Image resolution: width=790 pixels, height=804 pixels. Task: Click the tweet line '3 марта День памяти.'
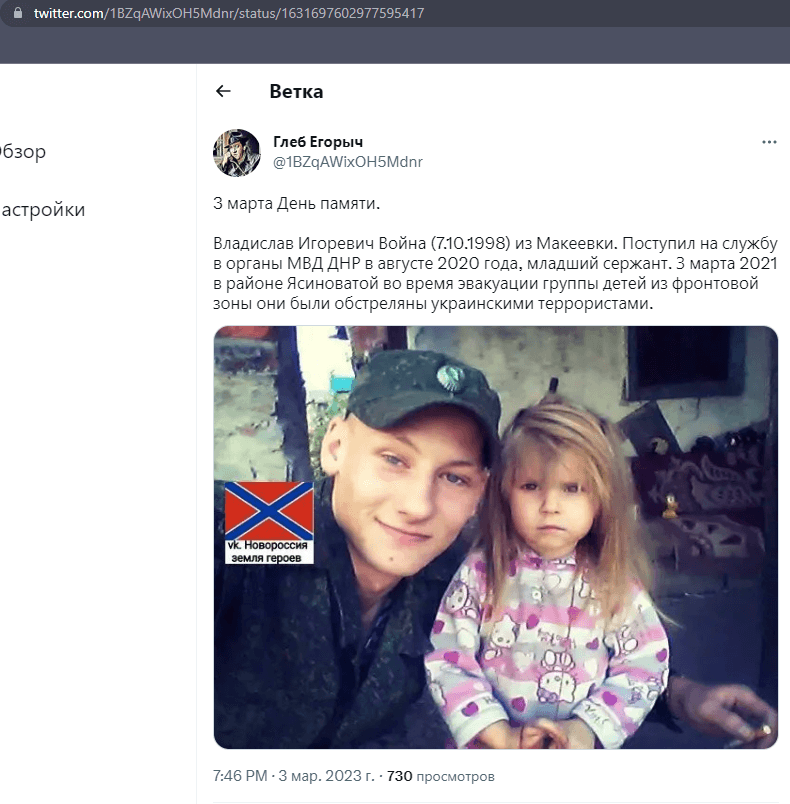pyautogui.click(x=297, y=204)
